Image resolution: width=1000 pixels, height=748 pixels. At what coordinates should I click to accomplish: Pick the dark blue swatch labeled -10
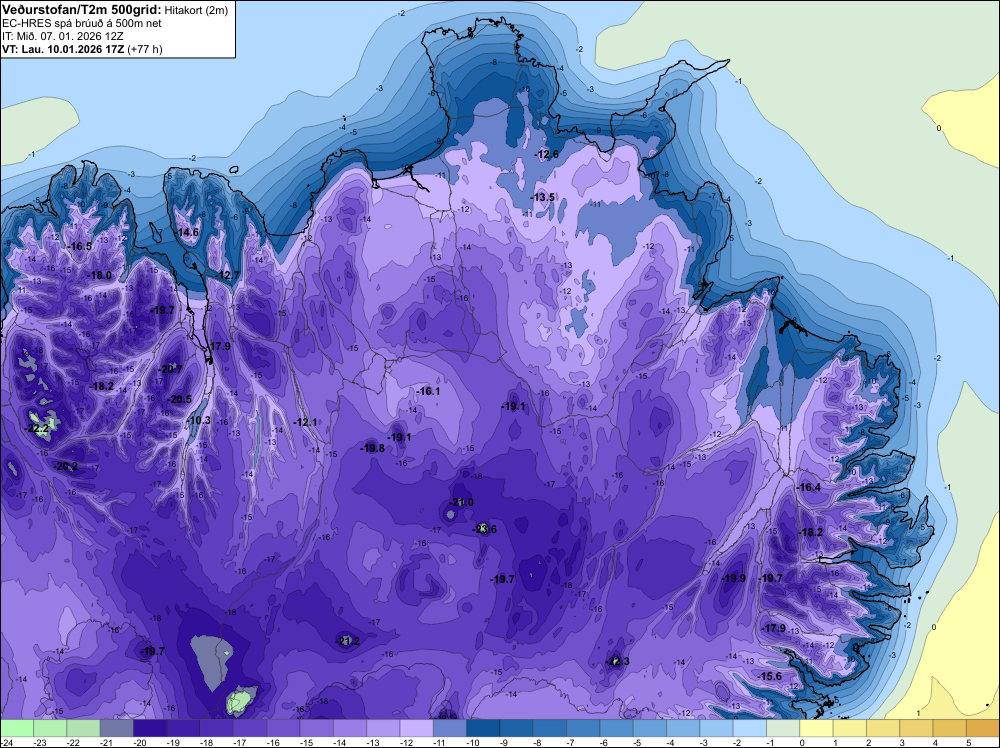(x=483, y=728)
